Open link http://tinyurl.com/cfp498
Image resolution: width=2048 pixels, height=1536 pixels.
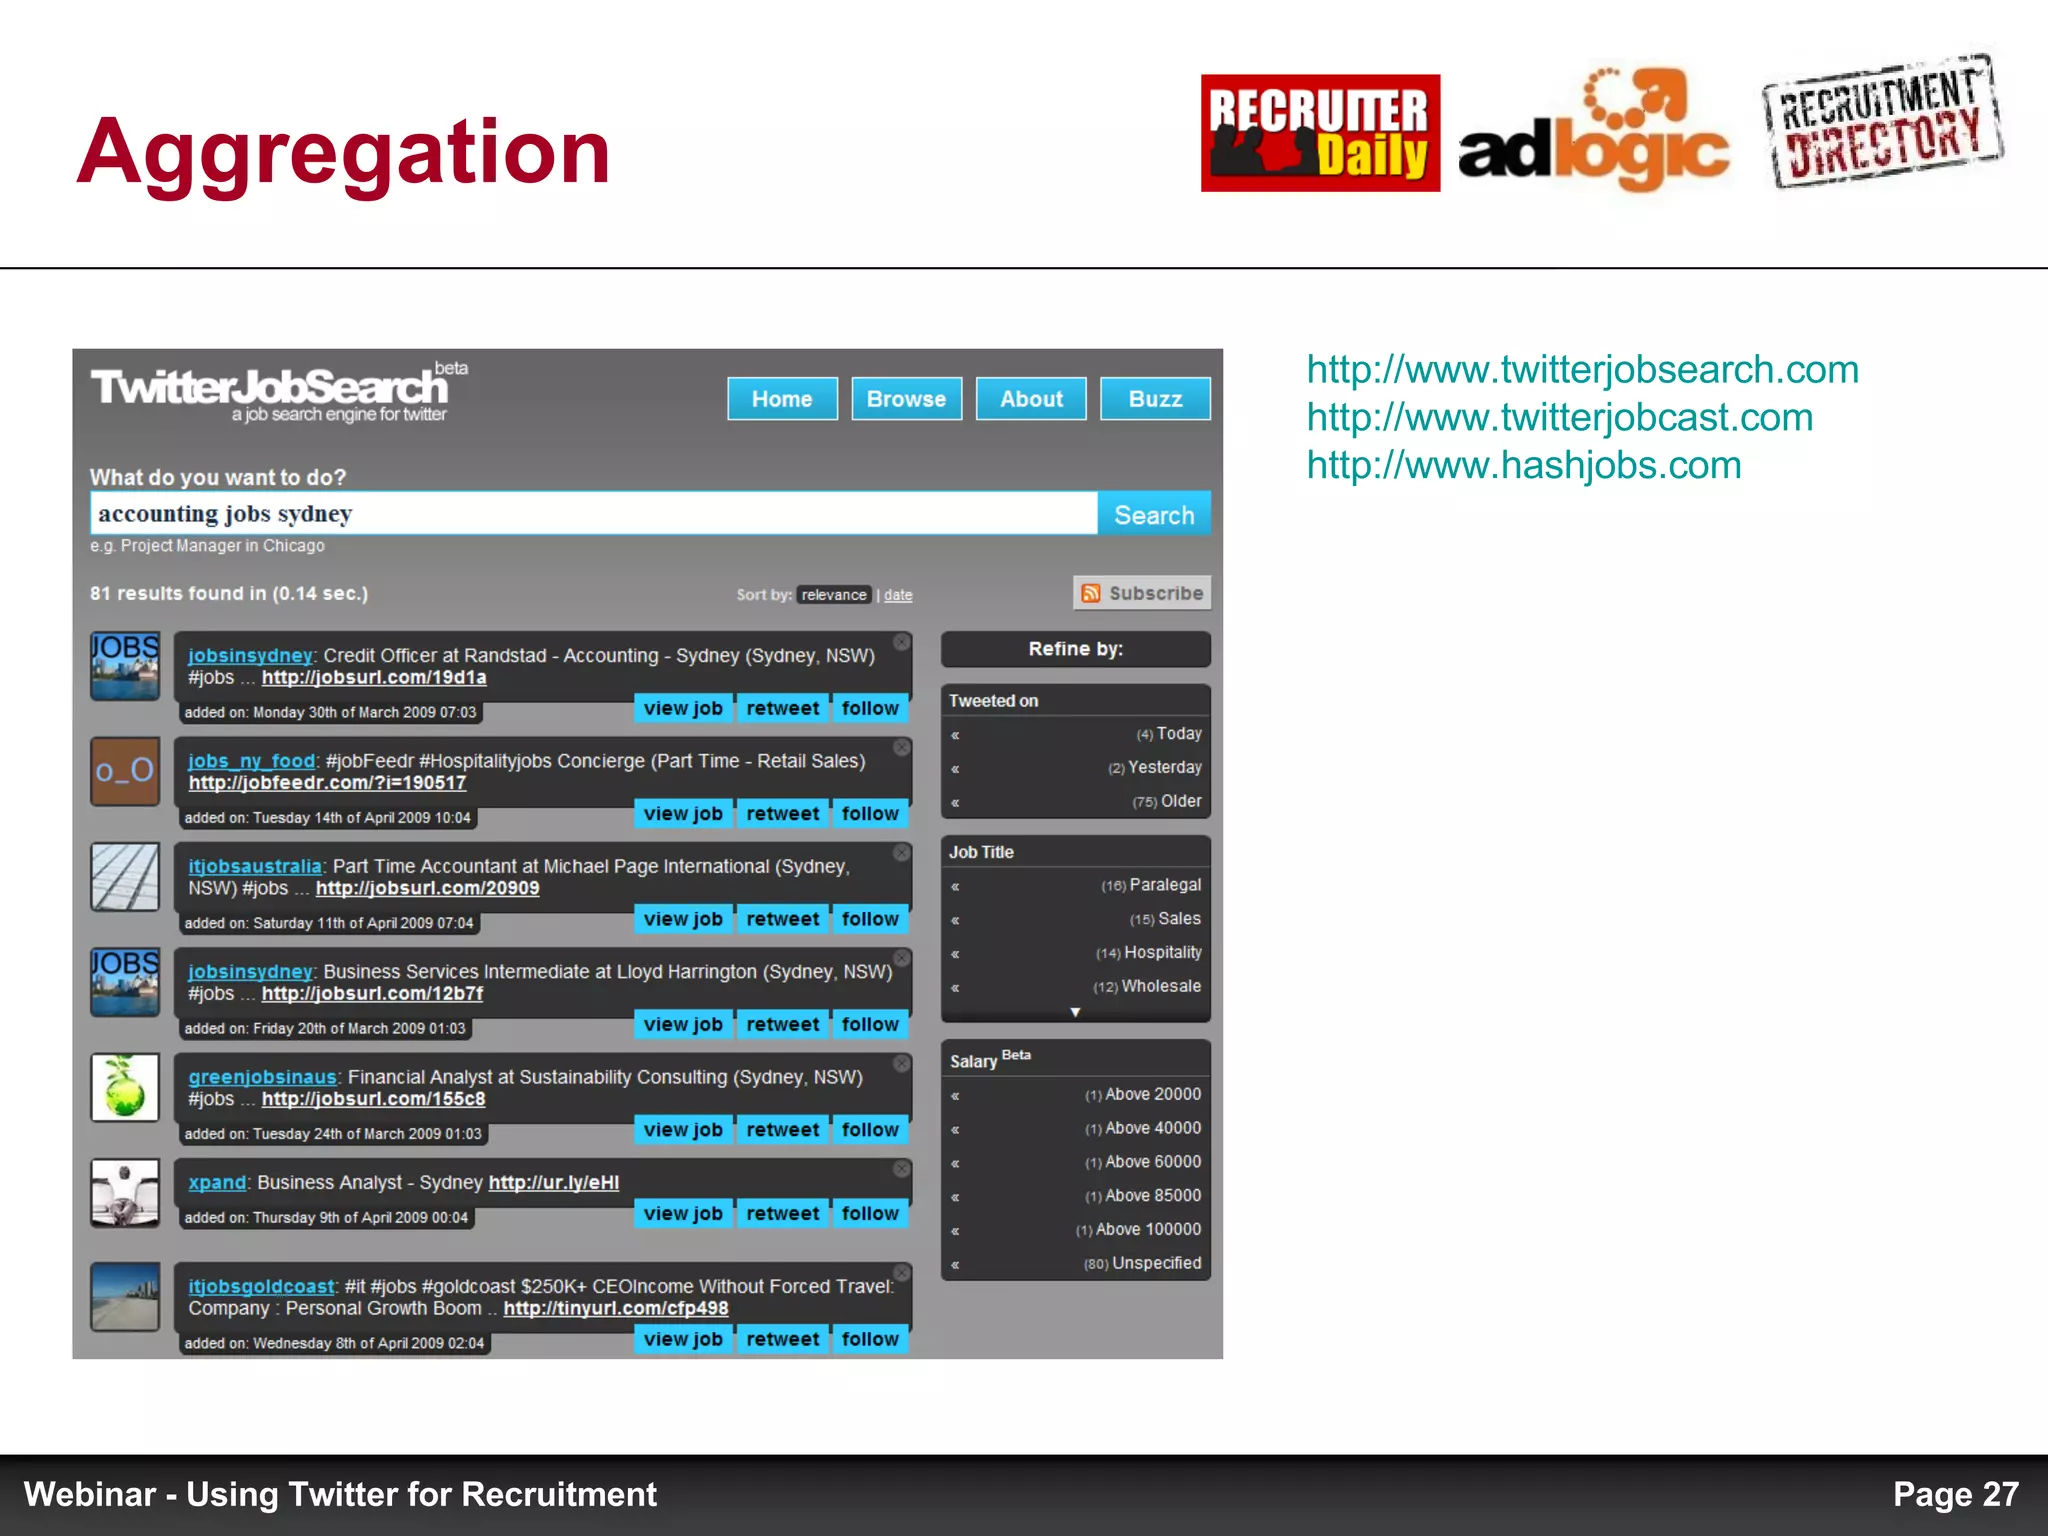[x=615, y=1309]
